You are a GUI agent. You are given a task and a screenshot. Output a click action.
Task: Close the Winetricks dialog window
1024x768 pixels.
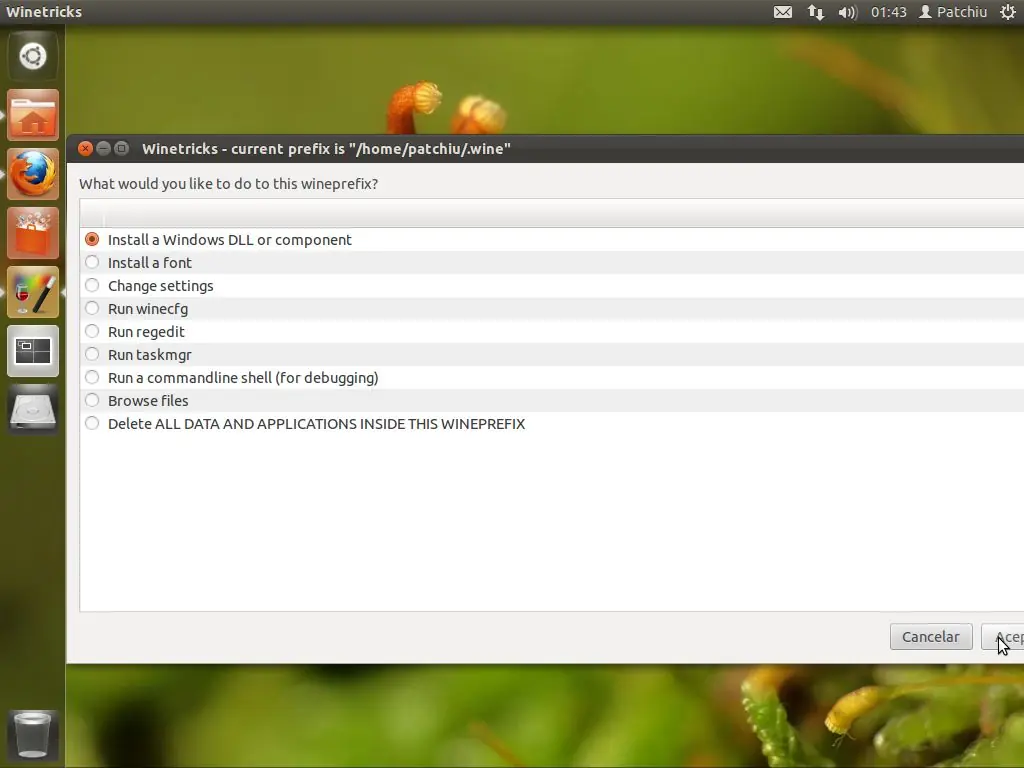(85, 148)
